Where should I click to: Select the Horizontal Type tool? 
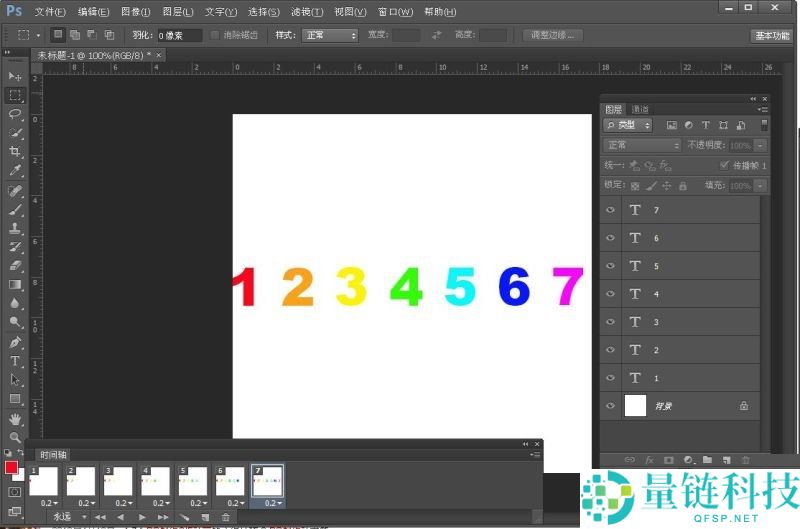click(x=15, y=361)
